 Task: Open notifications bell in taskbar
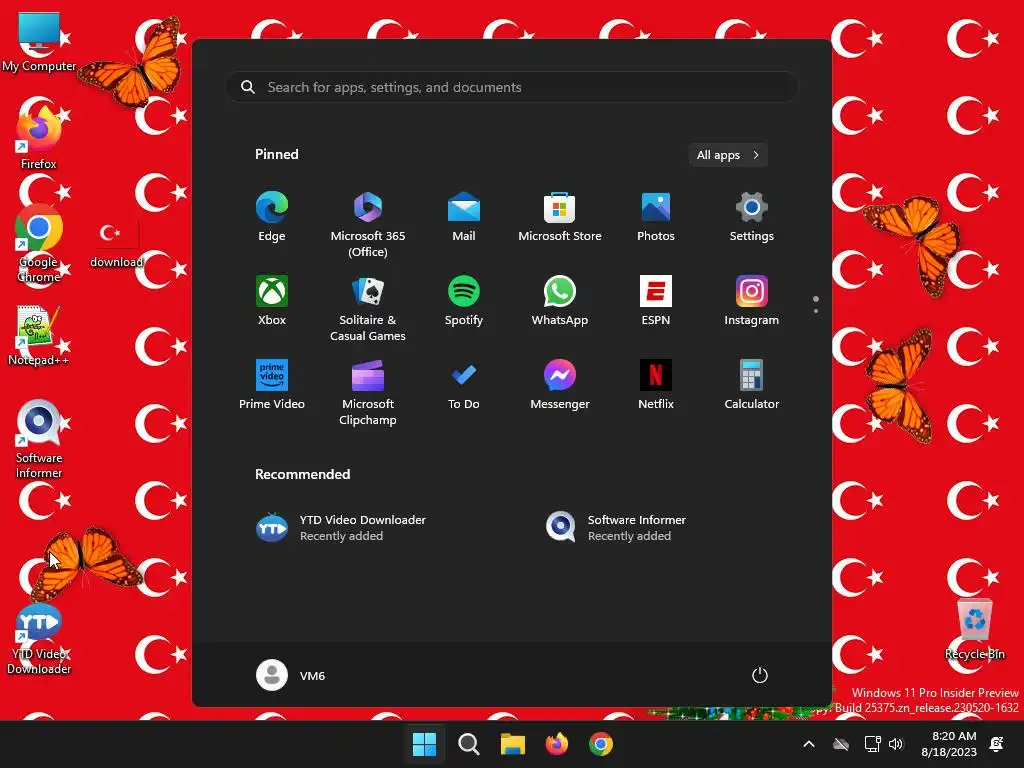click(997, 744)
